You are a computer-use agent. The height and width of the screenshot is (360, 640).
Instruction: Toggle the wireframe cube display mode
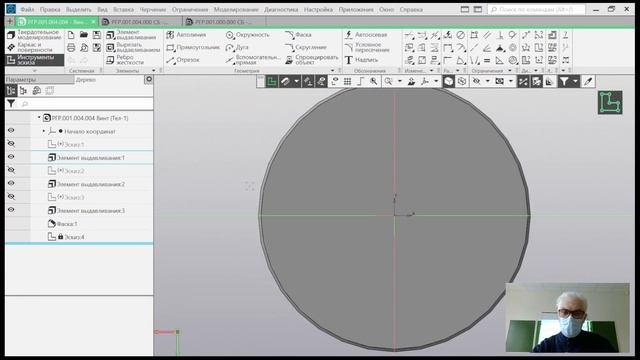click(462, 82)
